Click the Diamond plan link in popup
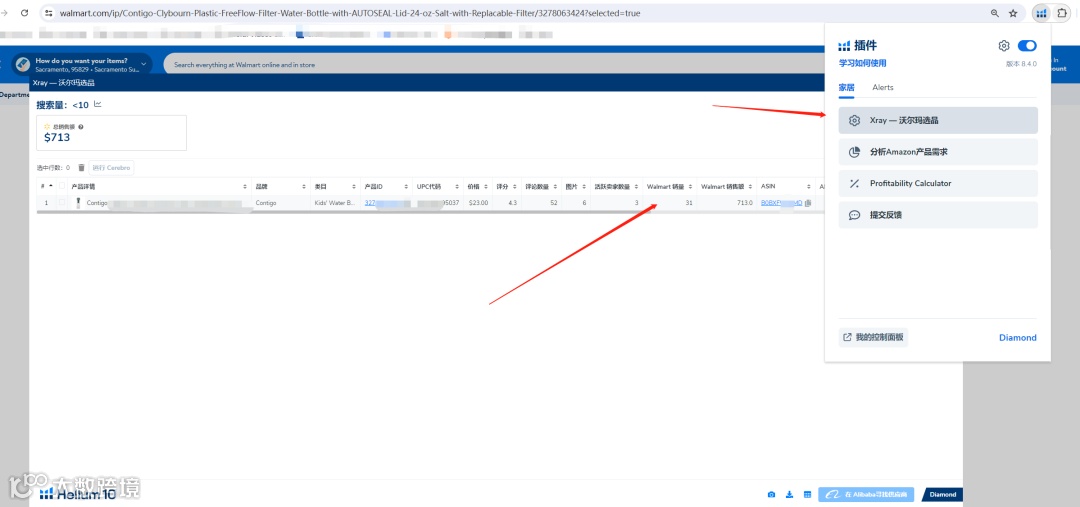Viewport: 1080px width, 507px height. click(x=1017, y=338)
